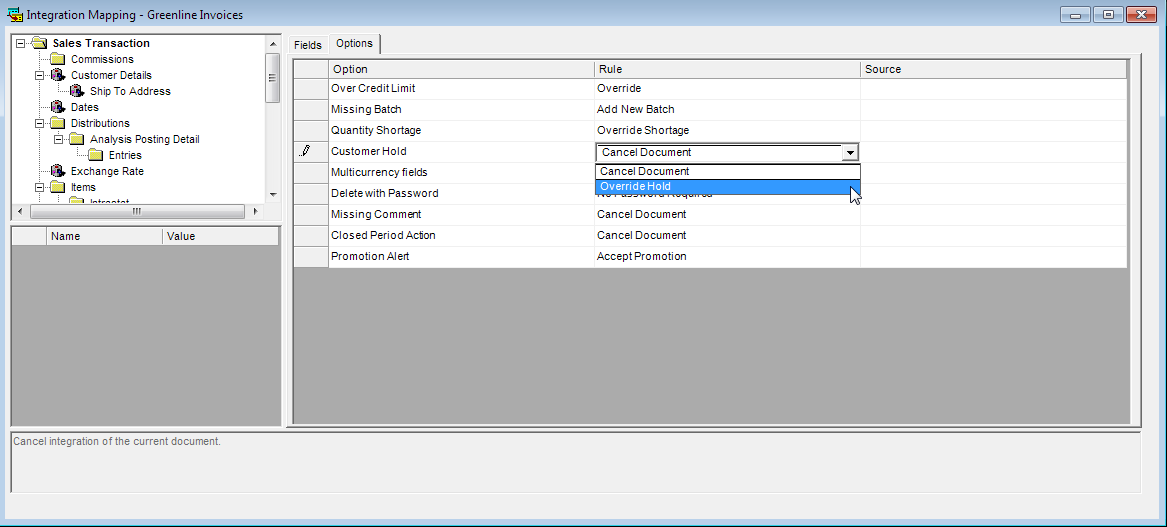The height and width of the screenshot is (527, 1167).
Task: Click the Delete with Password option cell
Action: point(461,194)
